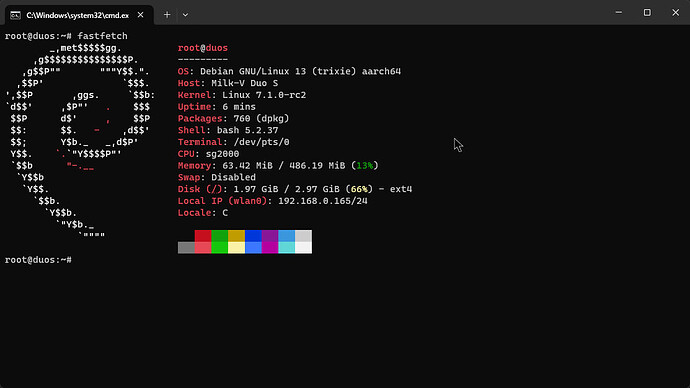This screenshot has width=690, height=388.
Task: Click the 'sg2000' CPU value
Action: [223, 154]
